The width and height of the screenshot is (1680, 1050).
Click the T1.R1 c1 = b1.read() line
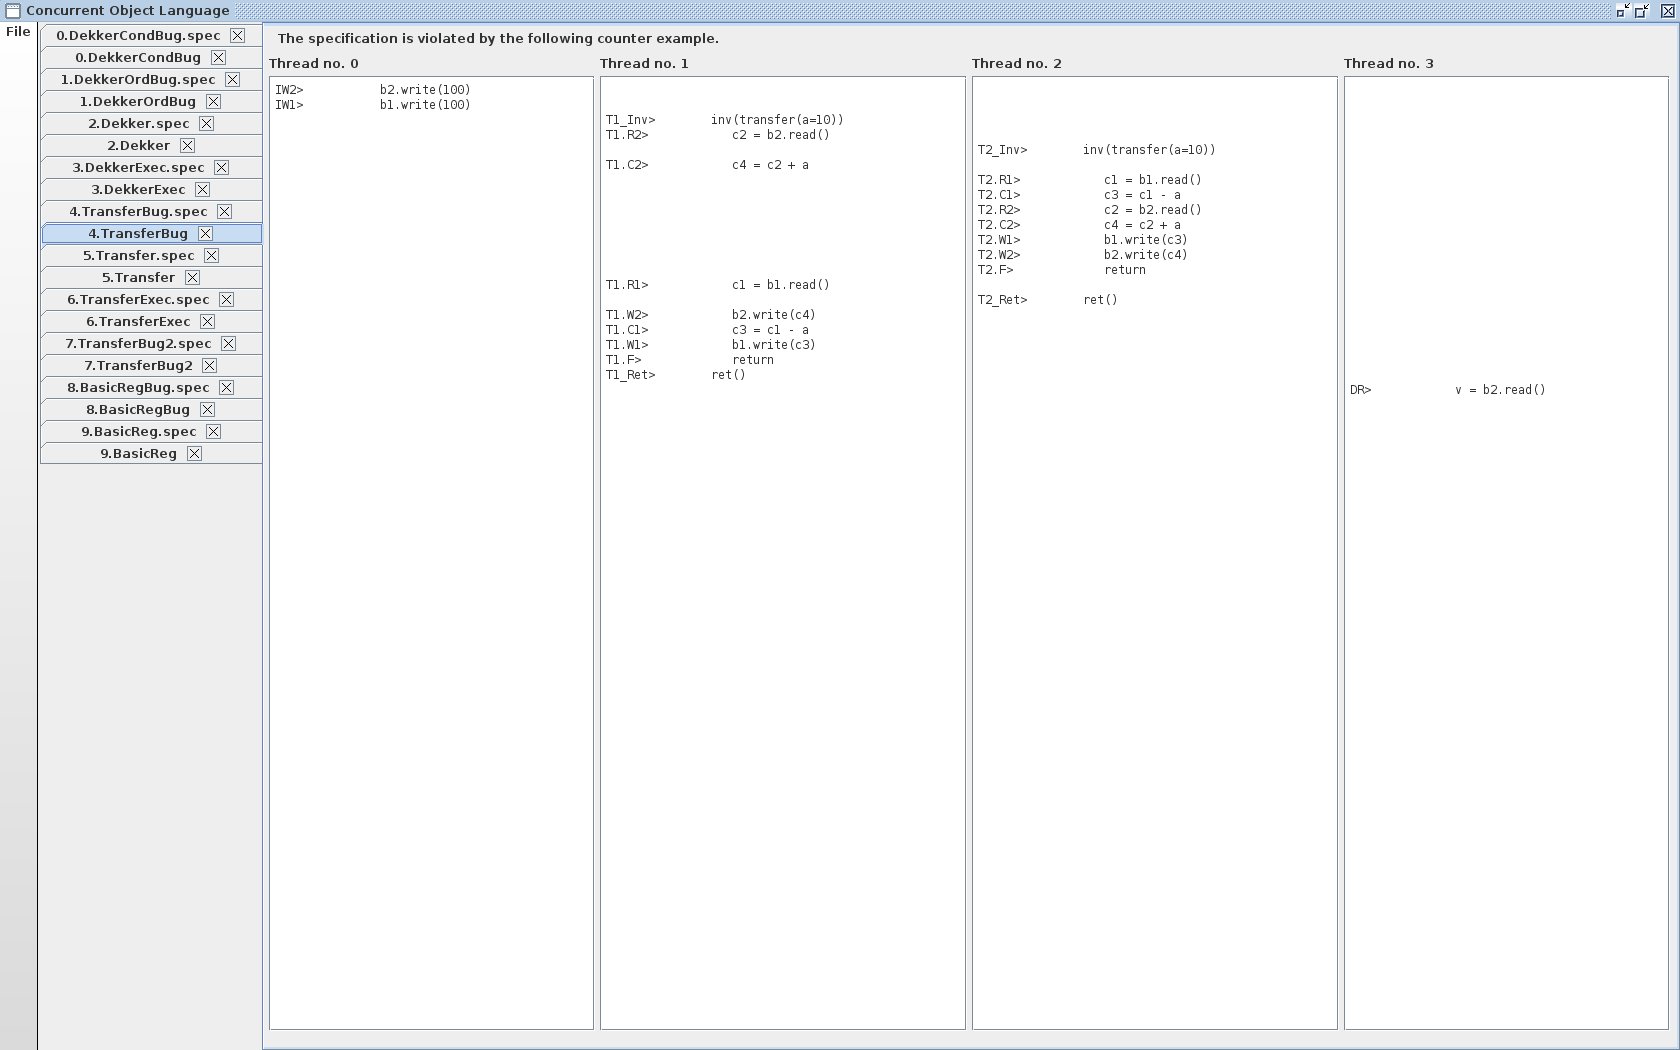click(x=718, y=285)
